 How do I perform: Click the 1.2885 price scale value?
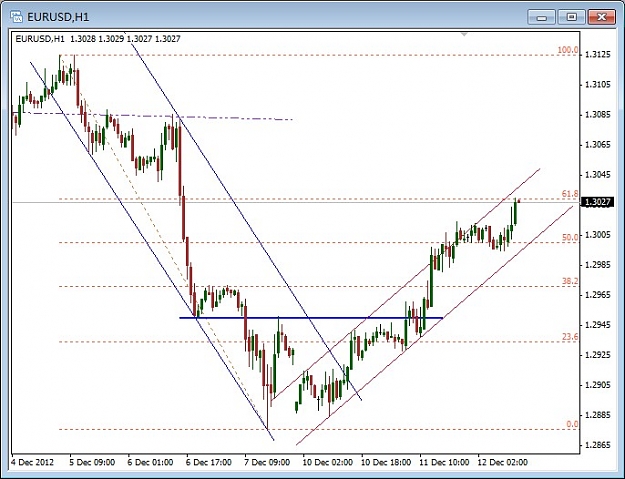coord(597,415)
